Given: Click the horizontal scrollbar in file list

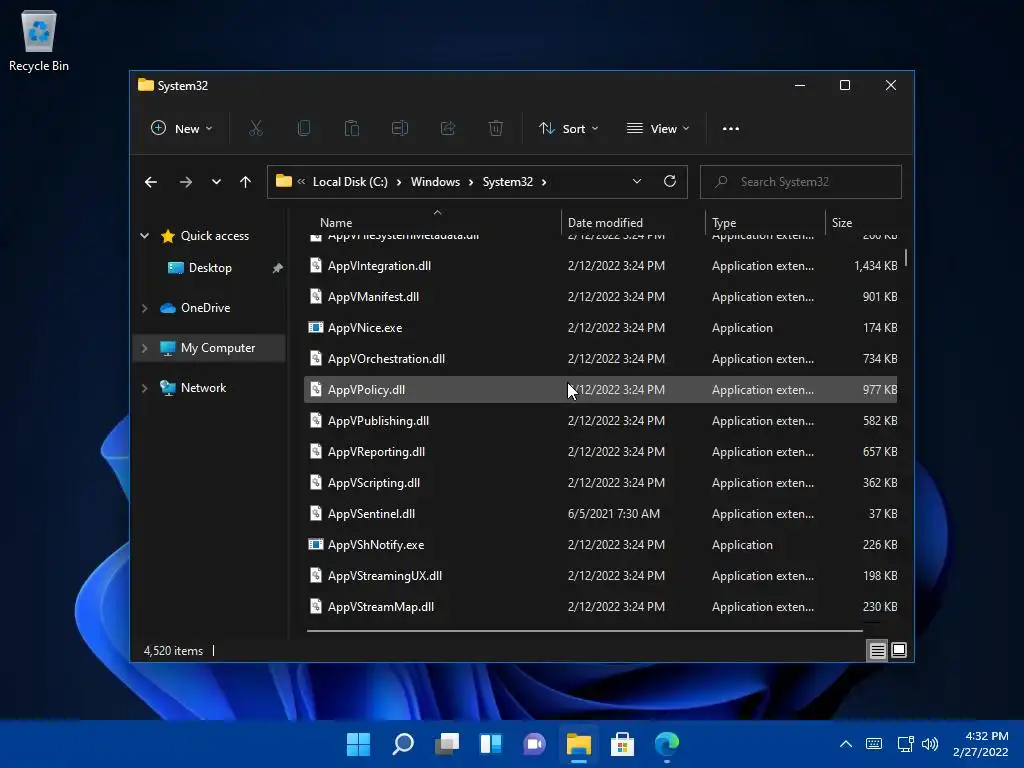Looking at the screenshot, I should [x=584, y=631].
